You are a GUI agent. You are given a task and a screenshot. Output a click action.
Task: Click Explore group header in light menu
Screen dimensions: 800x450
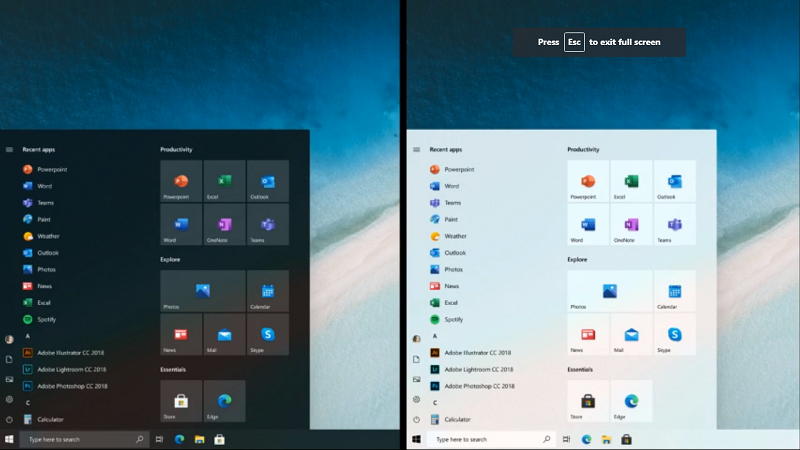coord(577,259)
